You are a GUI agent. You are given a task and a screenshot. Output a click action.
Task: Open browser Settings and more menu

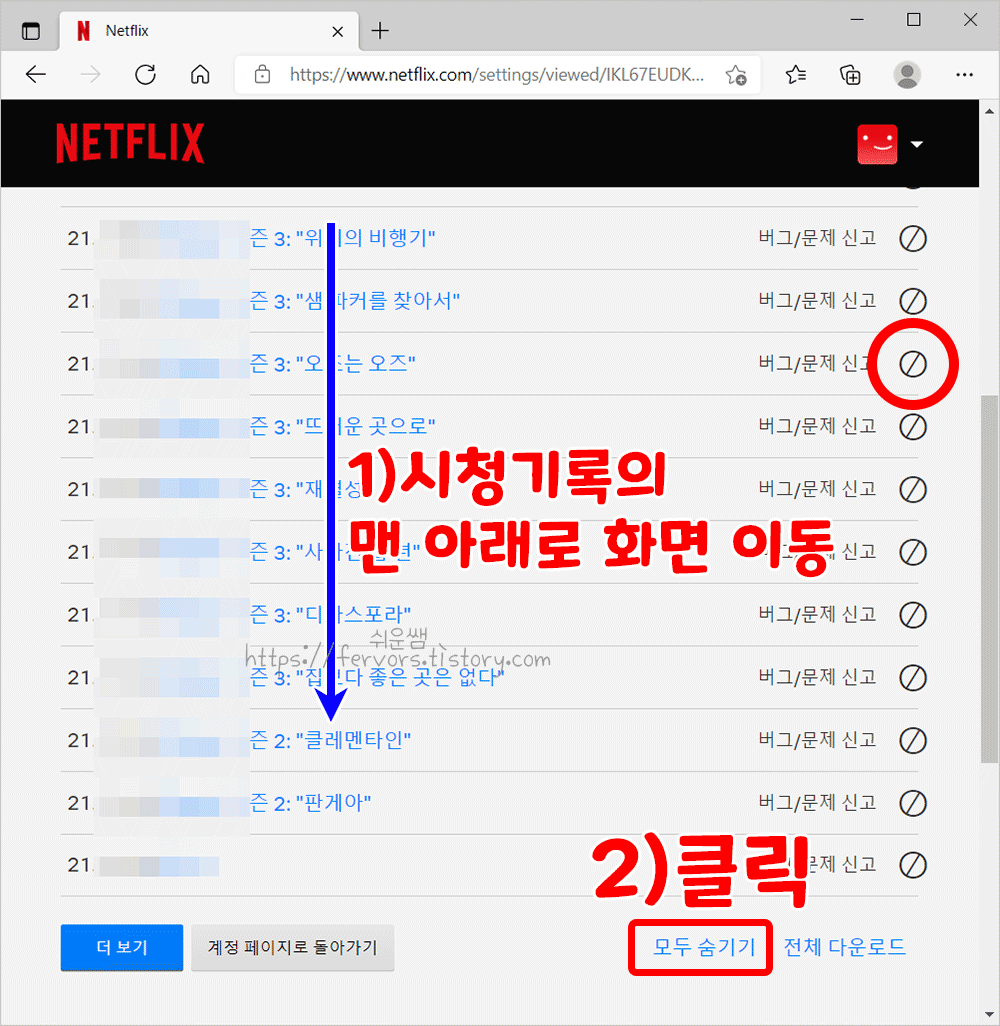pos(964,75)
